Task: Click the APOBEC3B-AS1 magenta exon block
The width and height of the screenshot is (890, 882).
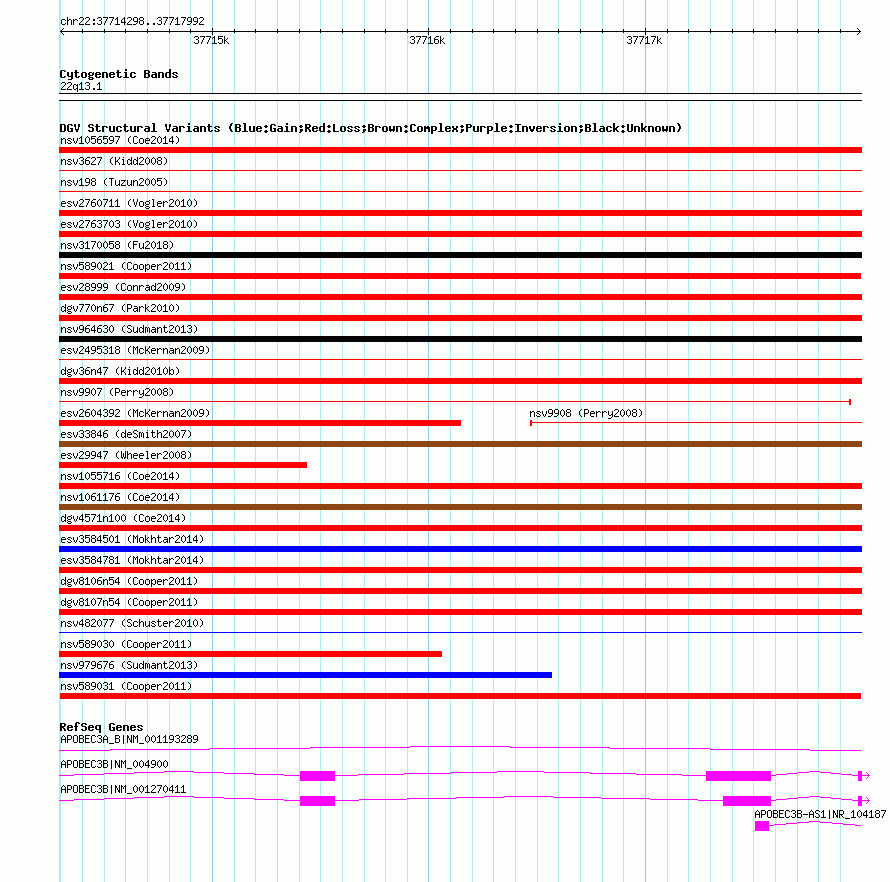Action: [762, 826]
